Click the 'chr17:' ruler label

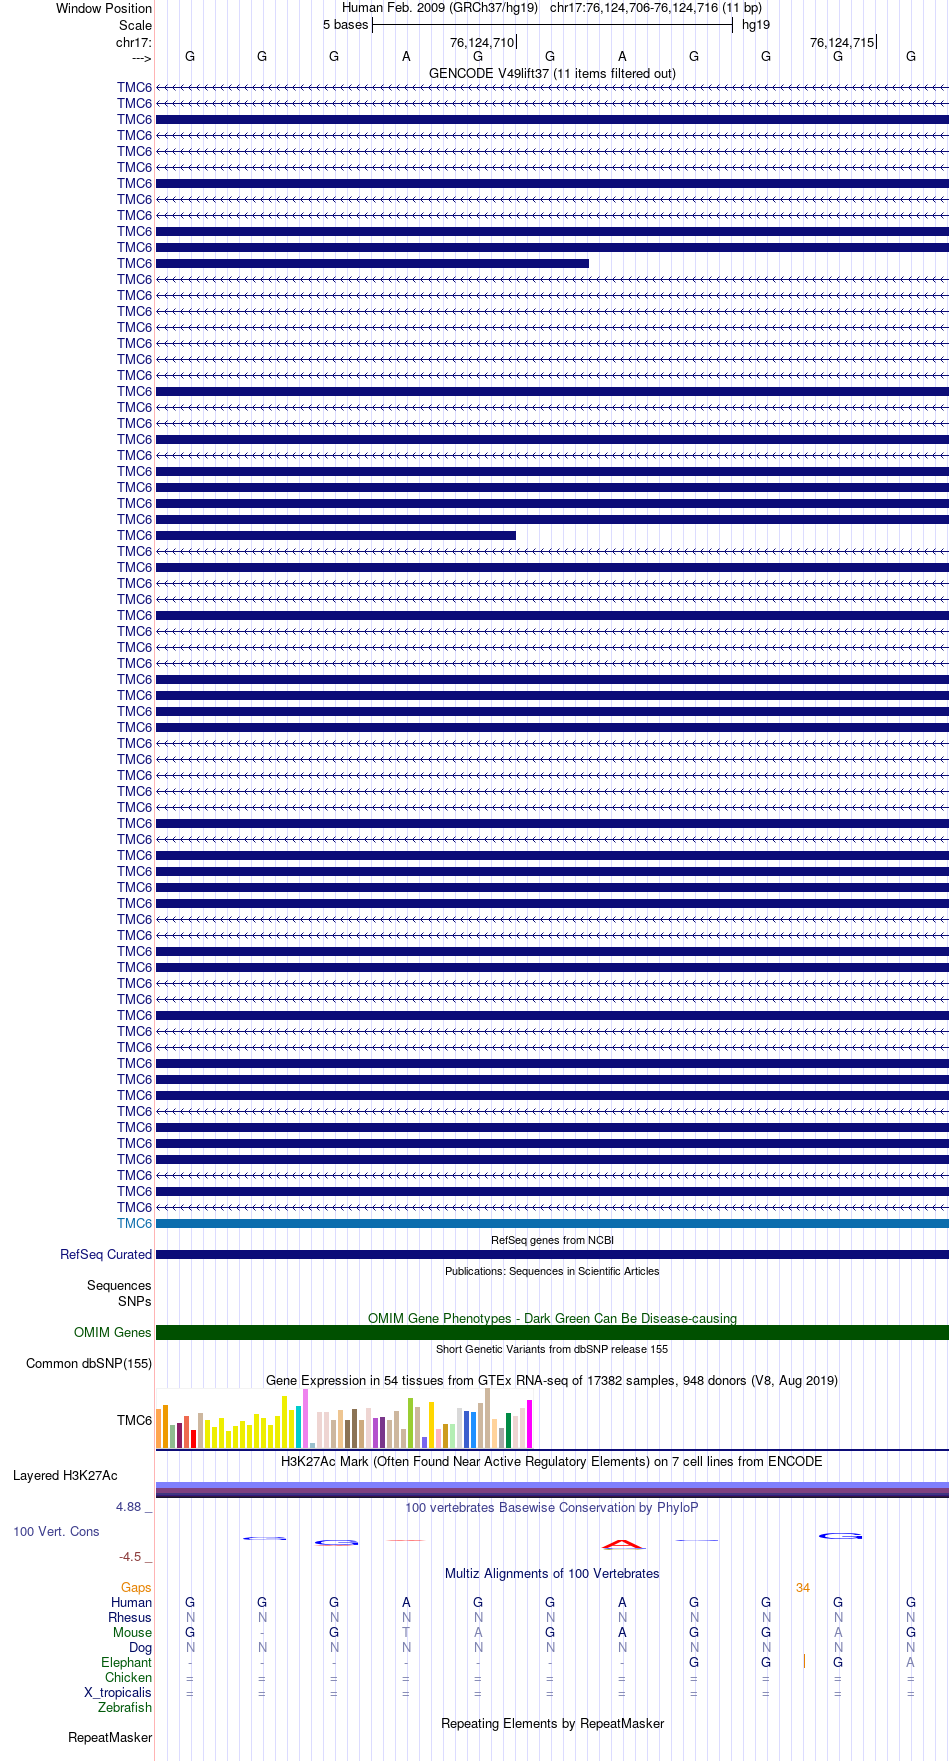(134, 43)
